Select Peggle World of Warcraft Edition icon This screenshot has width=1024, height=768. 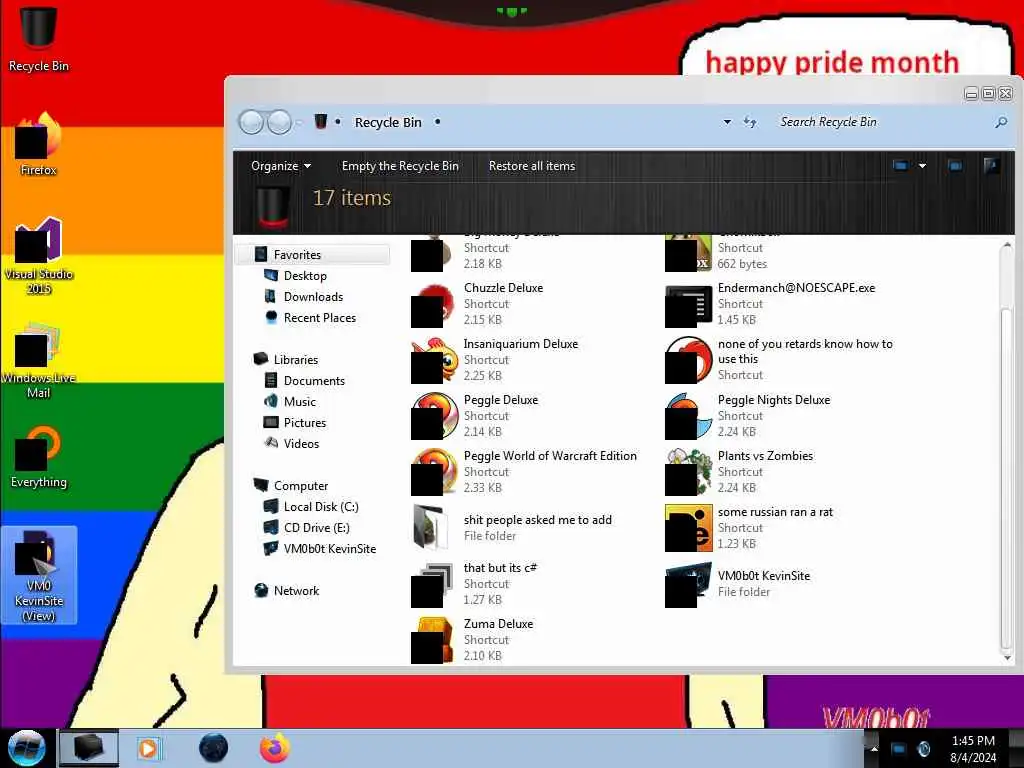pyautogui.click(x=434, y=472)
